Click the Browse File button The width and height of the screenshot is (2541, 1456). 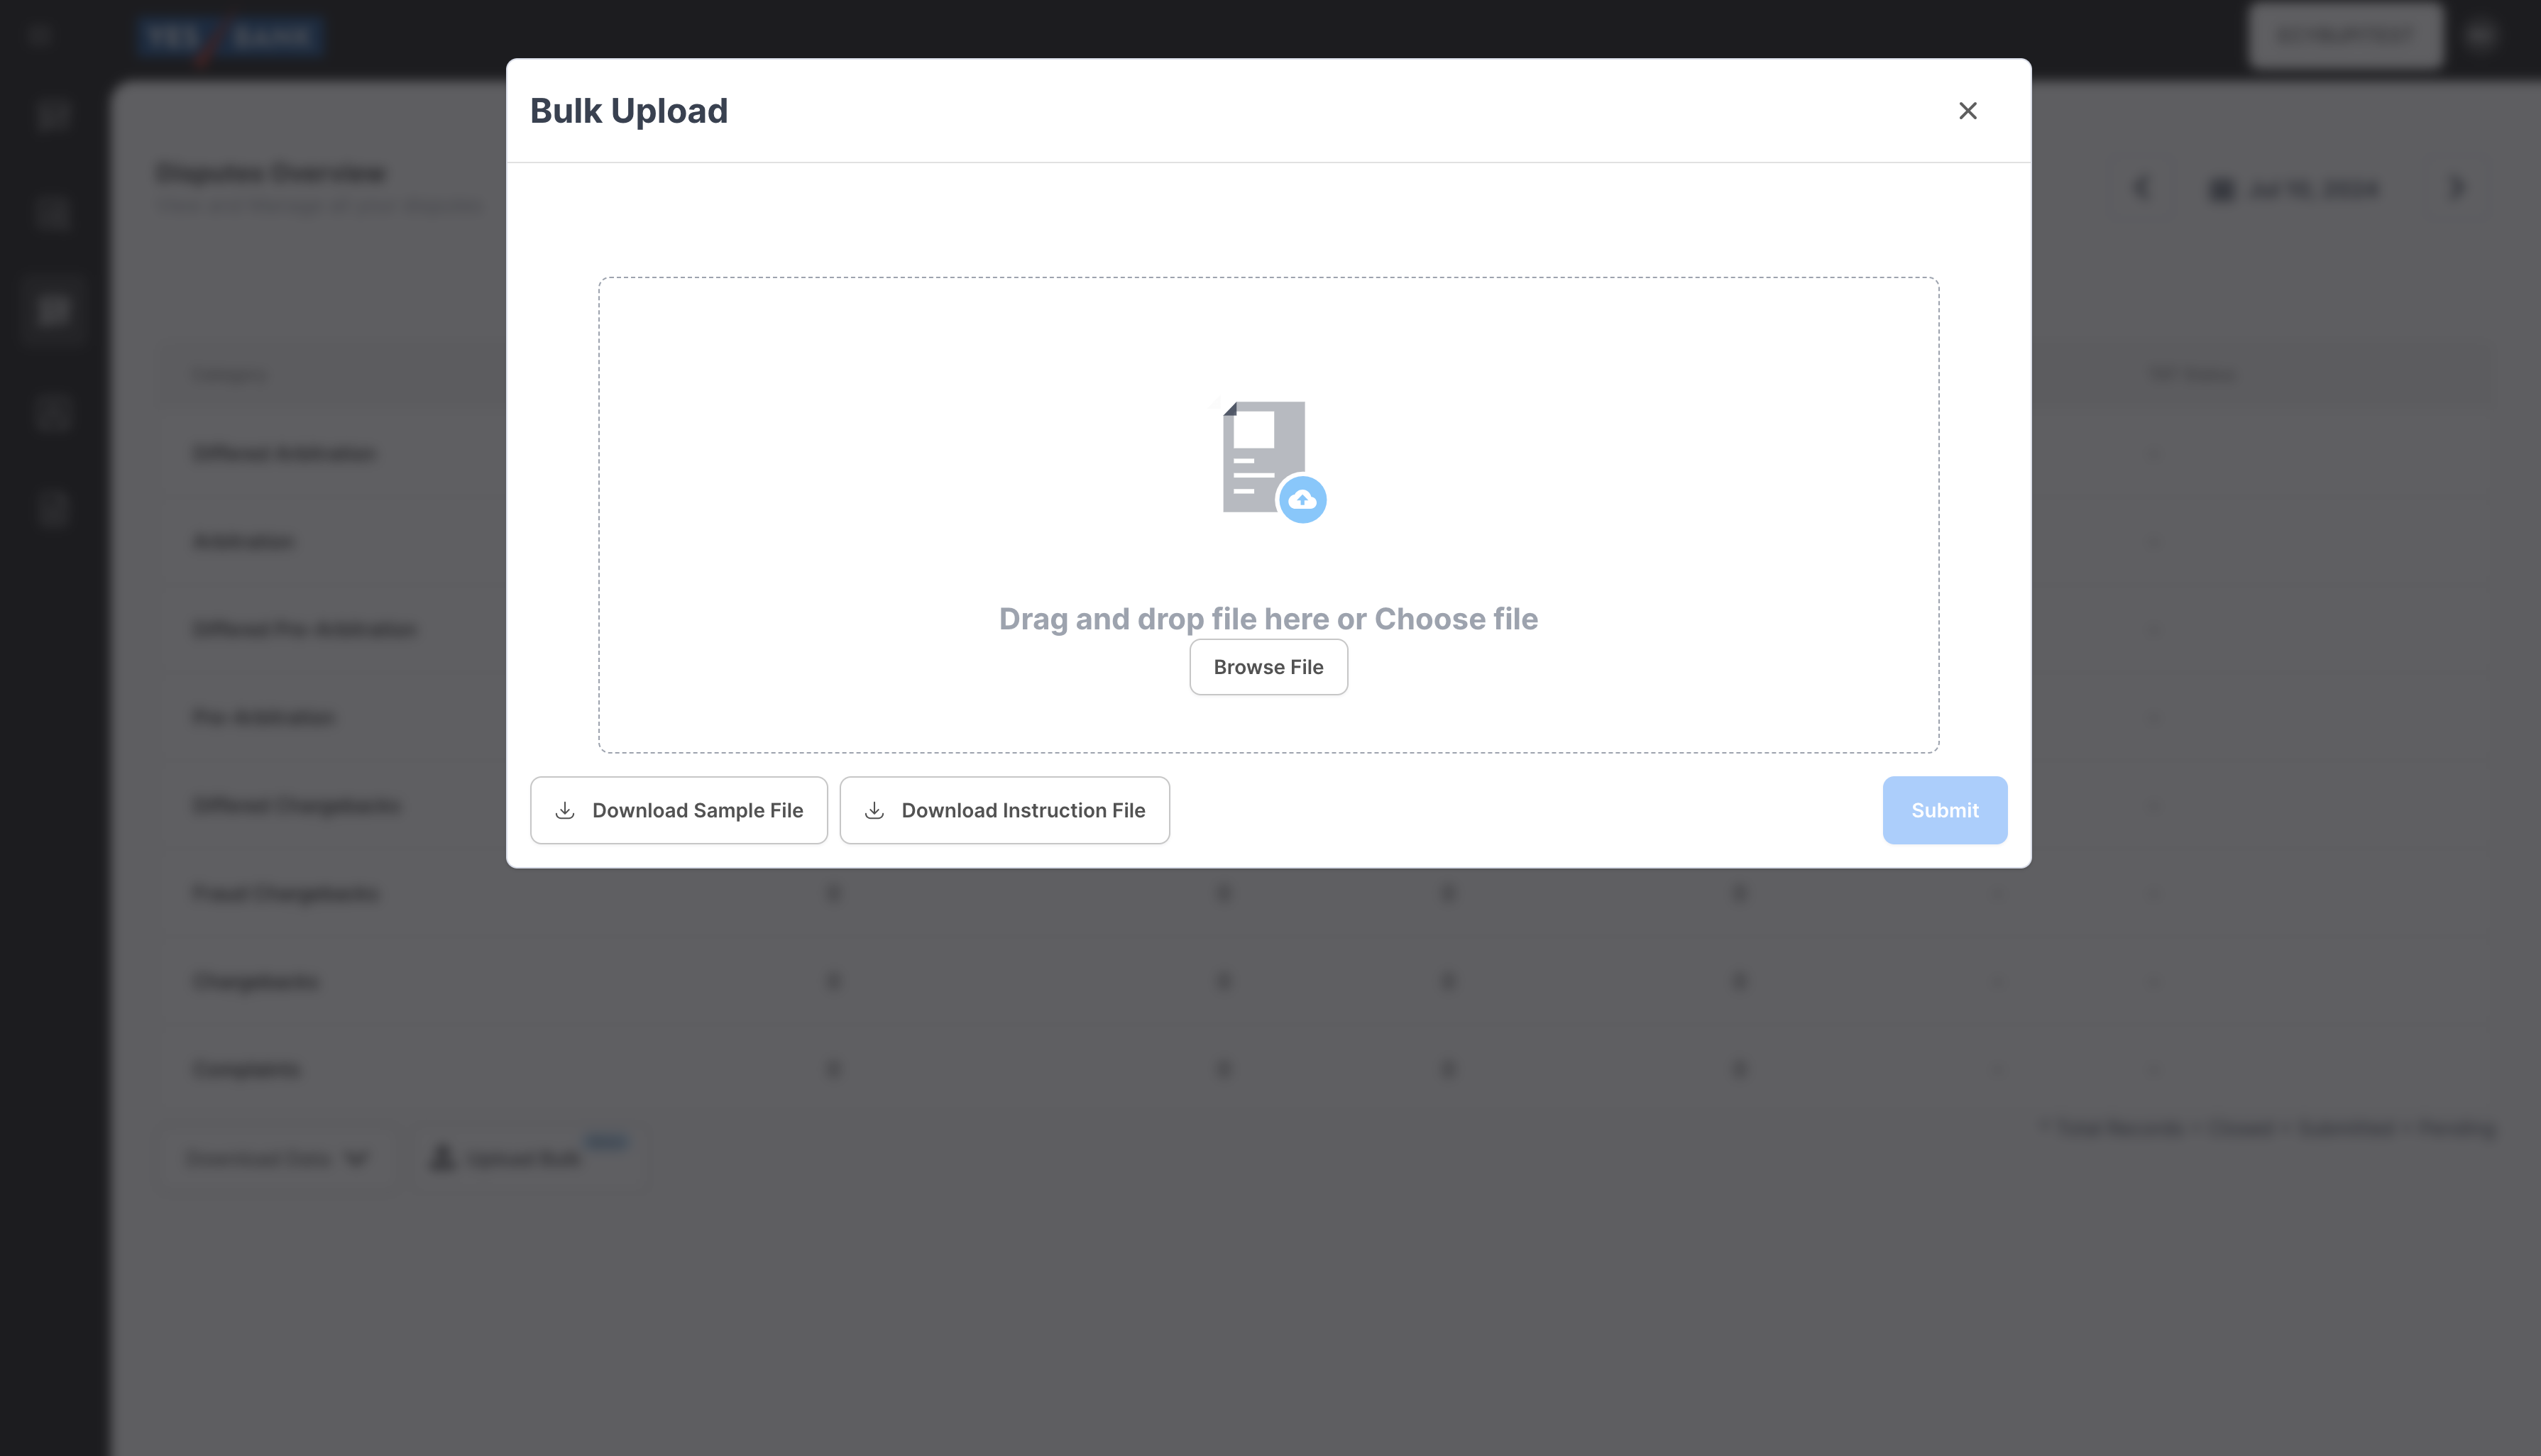tap(1268, 667)
